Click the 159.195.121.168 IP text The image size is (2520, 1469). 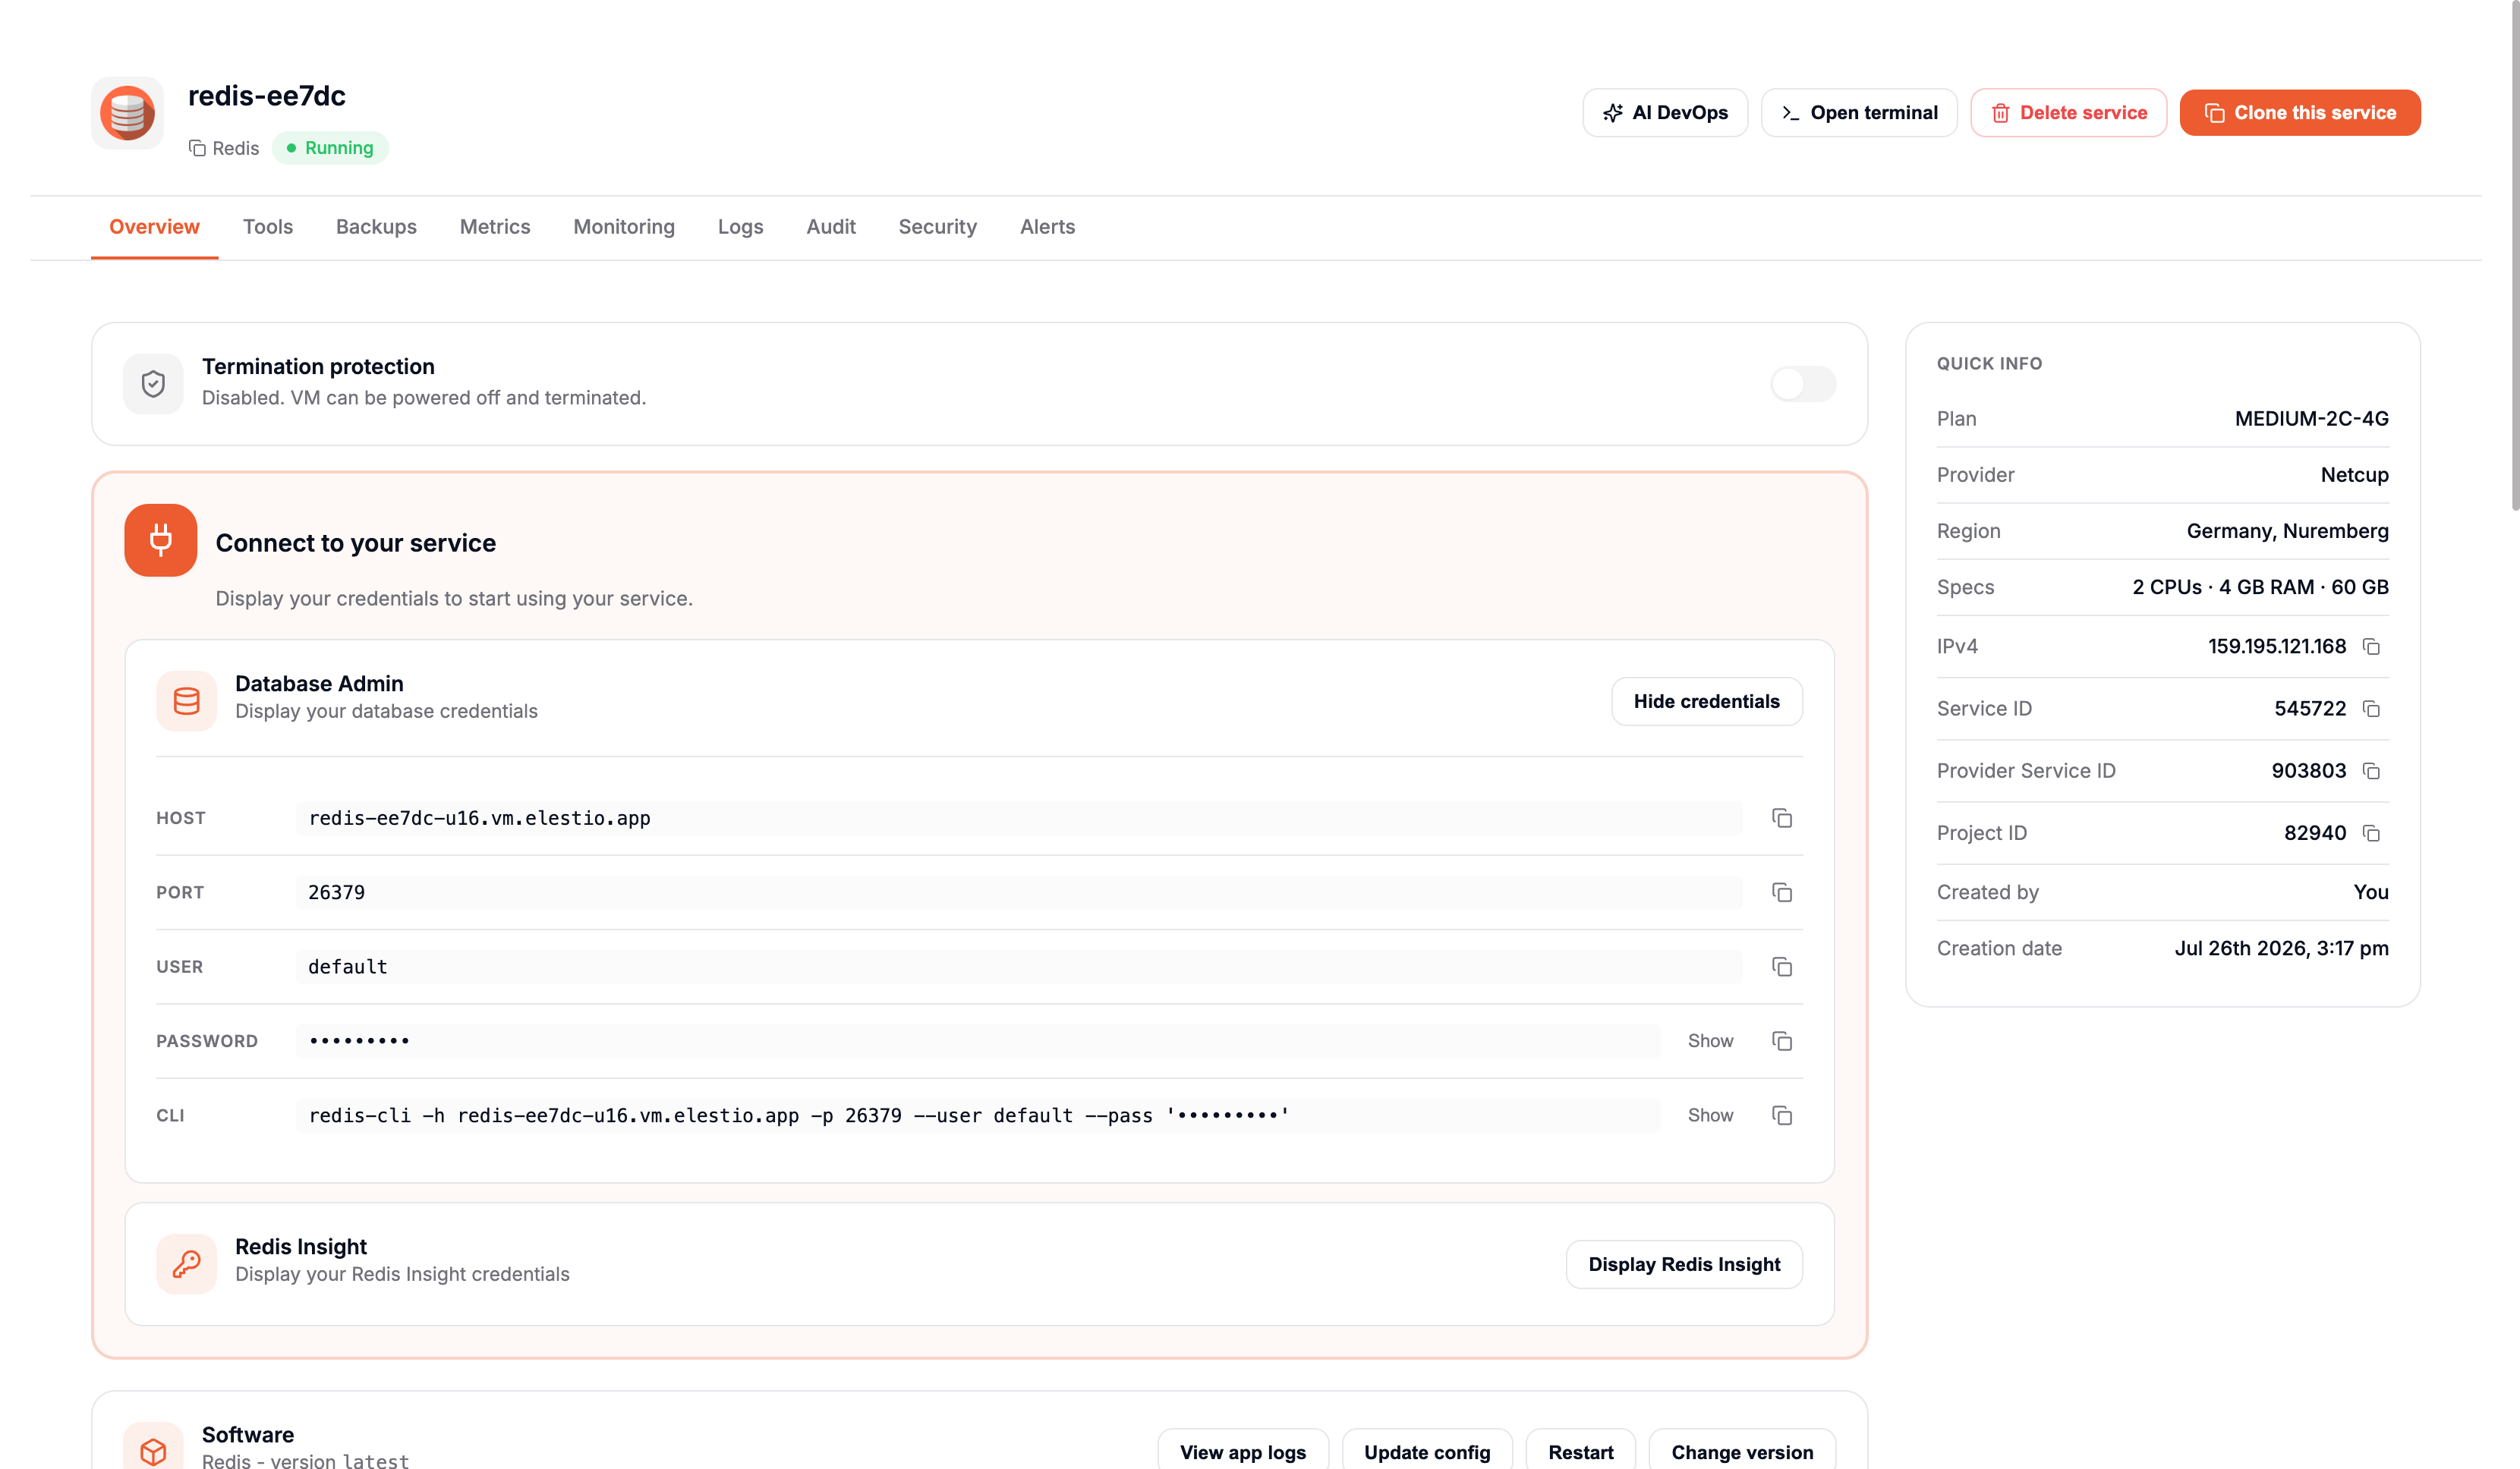(x=2276, y=647)
